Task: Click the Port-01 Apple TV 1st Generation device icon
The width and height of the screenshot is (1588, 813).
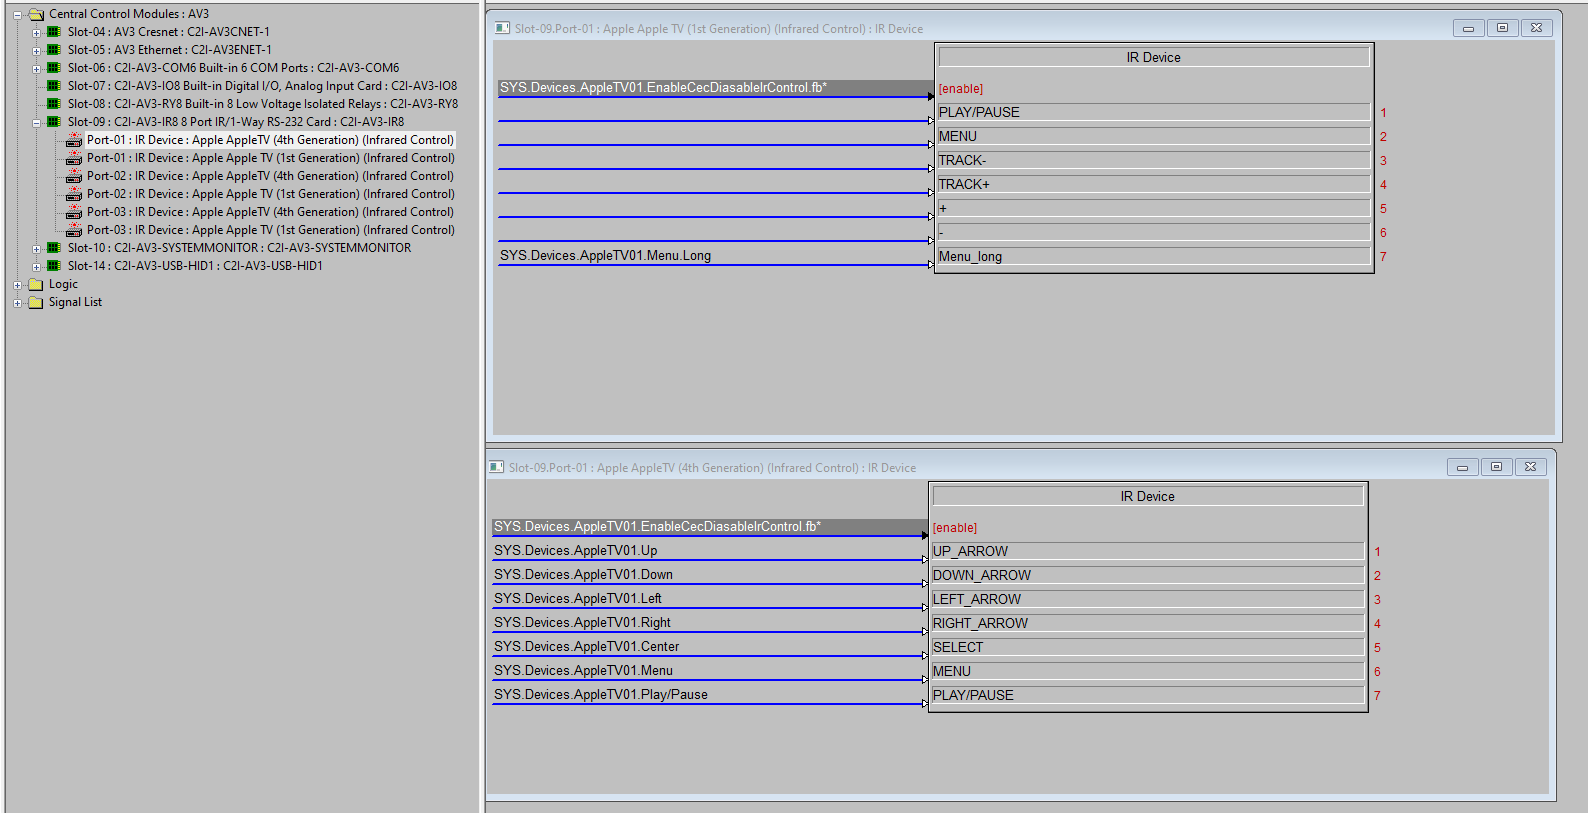Action: [74, 158]
